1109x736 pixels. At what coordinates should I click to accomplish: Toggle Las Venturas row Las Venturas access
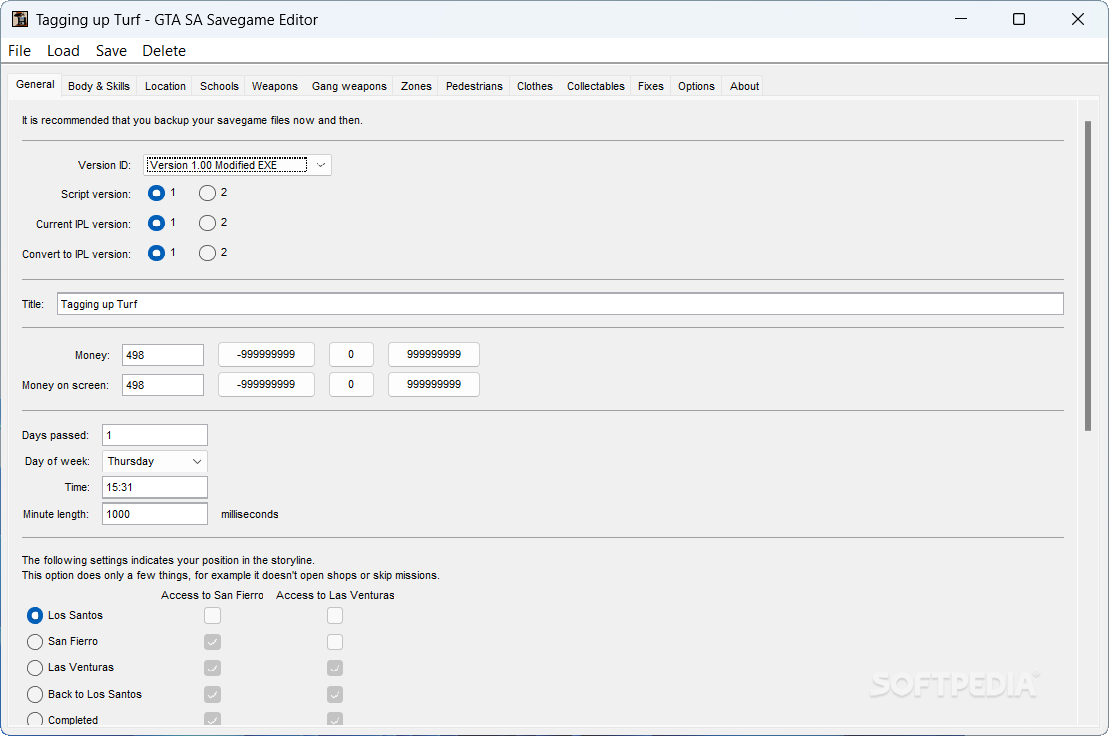pos(335,668)
